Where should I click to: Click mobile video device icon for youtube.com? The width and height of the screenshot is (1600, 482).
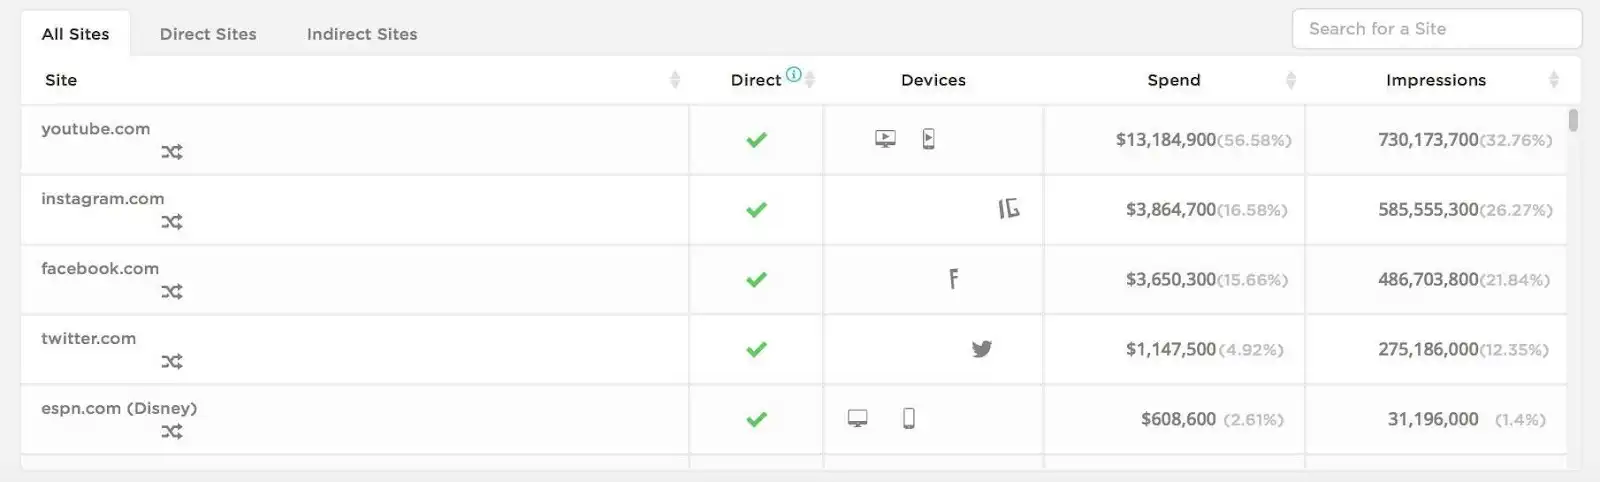pyautogui.click(x=929, y=139)
